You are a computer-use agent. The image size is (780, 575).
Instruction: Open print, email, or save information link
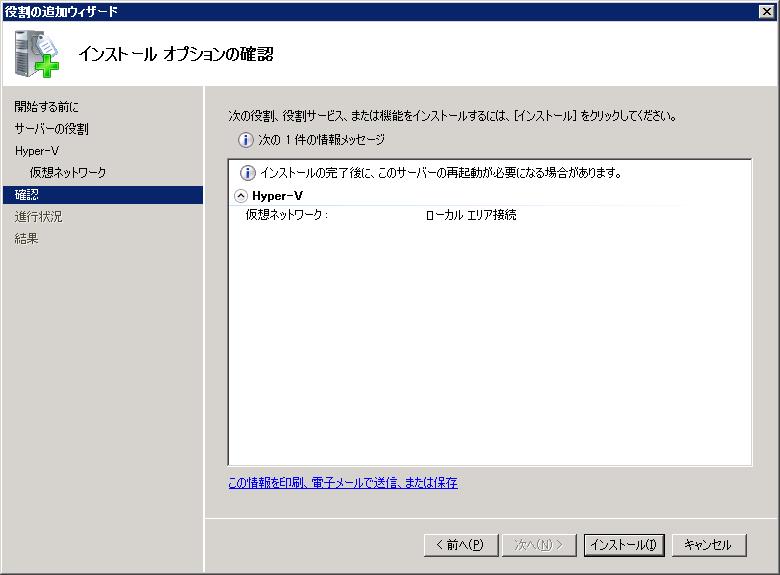point(343,482)
